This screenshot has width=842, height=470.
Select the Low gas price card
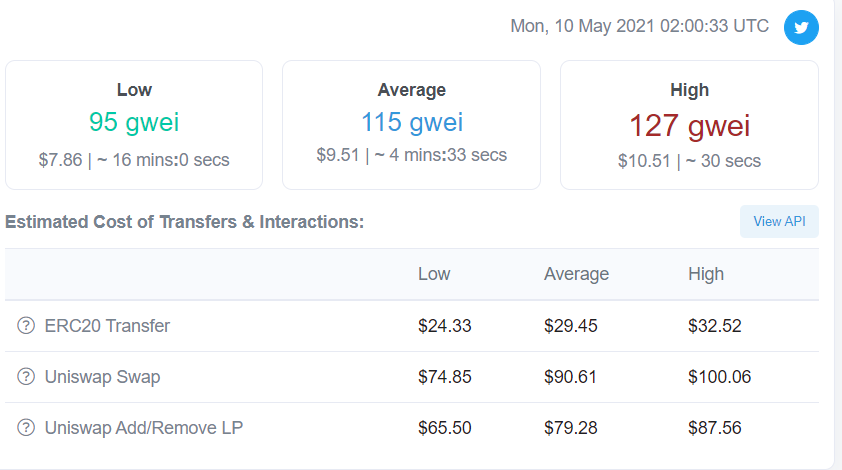(x=134, y=125)
